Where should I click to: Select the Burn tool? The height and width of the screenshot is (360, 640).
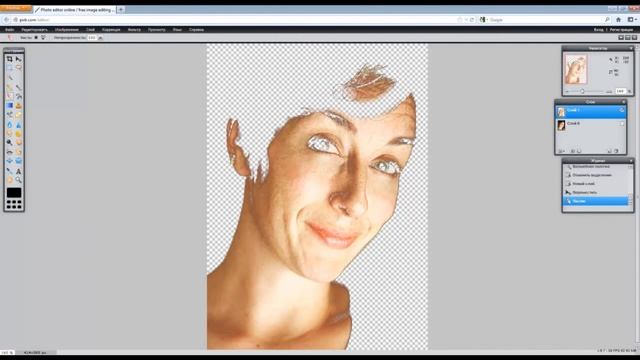[x=18, y=142]
